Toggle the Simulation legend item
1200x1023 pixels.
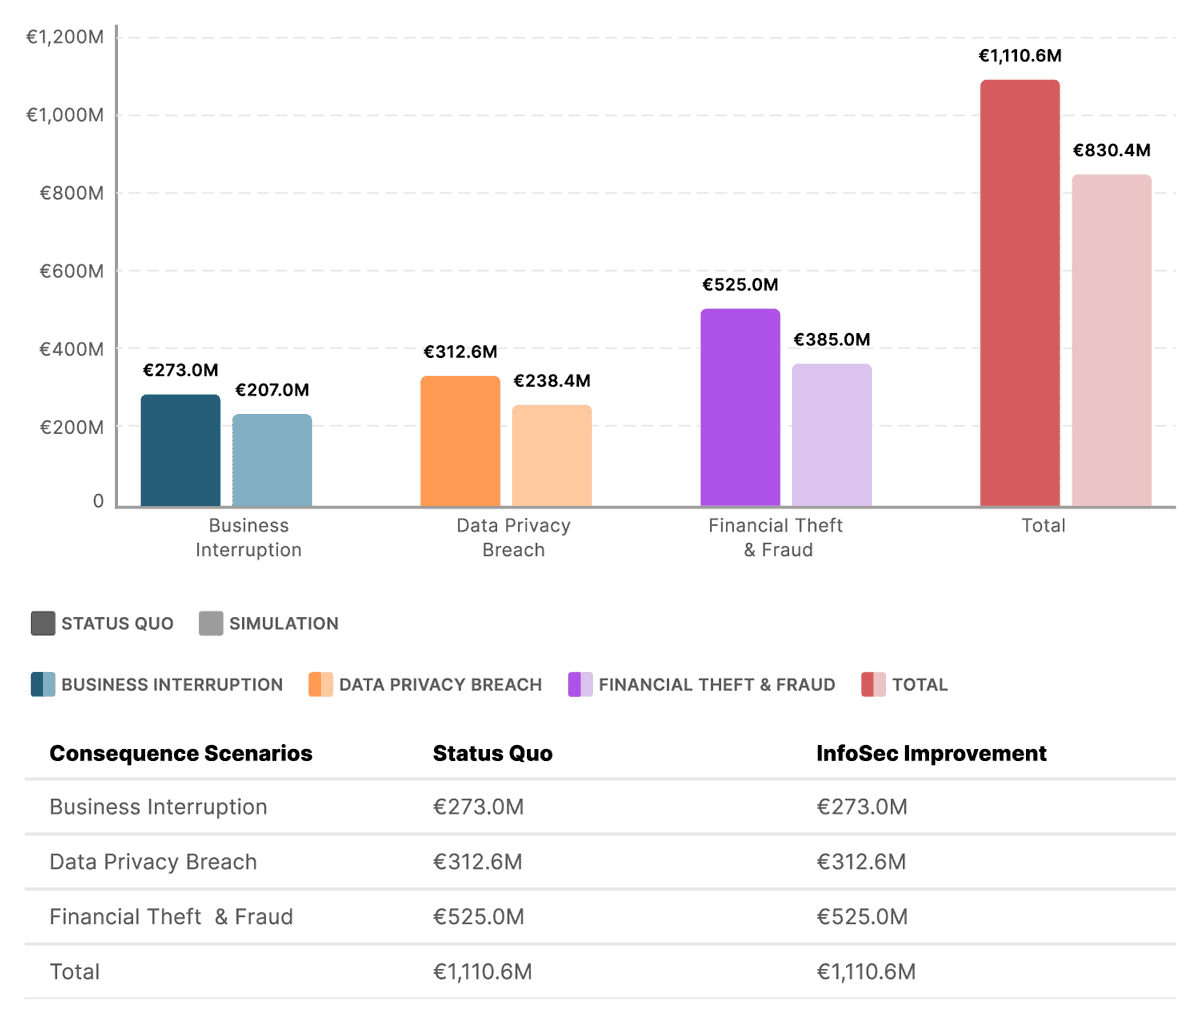tap(268, 623)
